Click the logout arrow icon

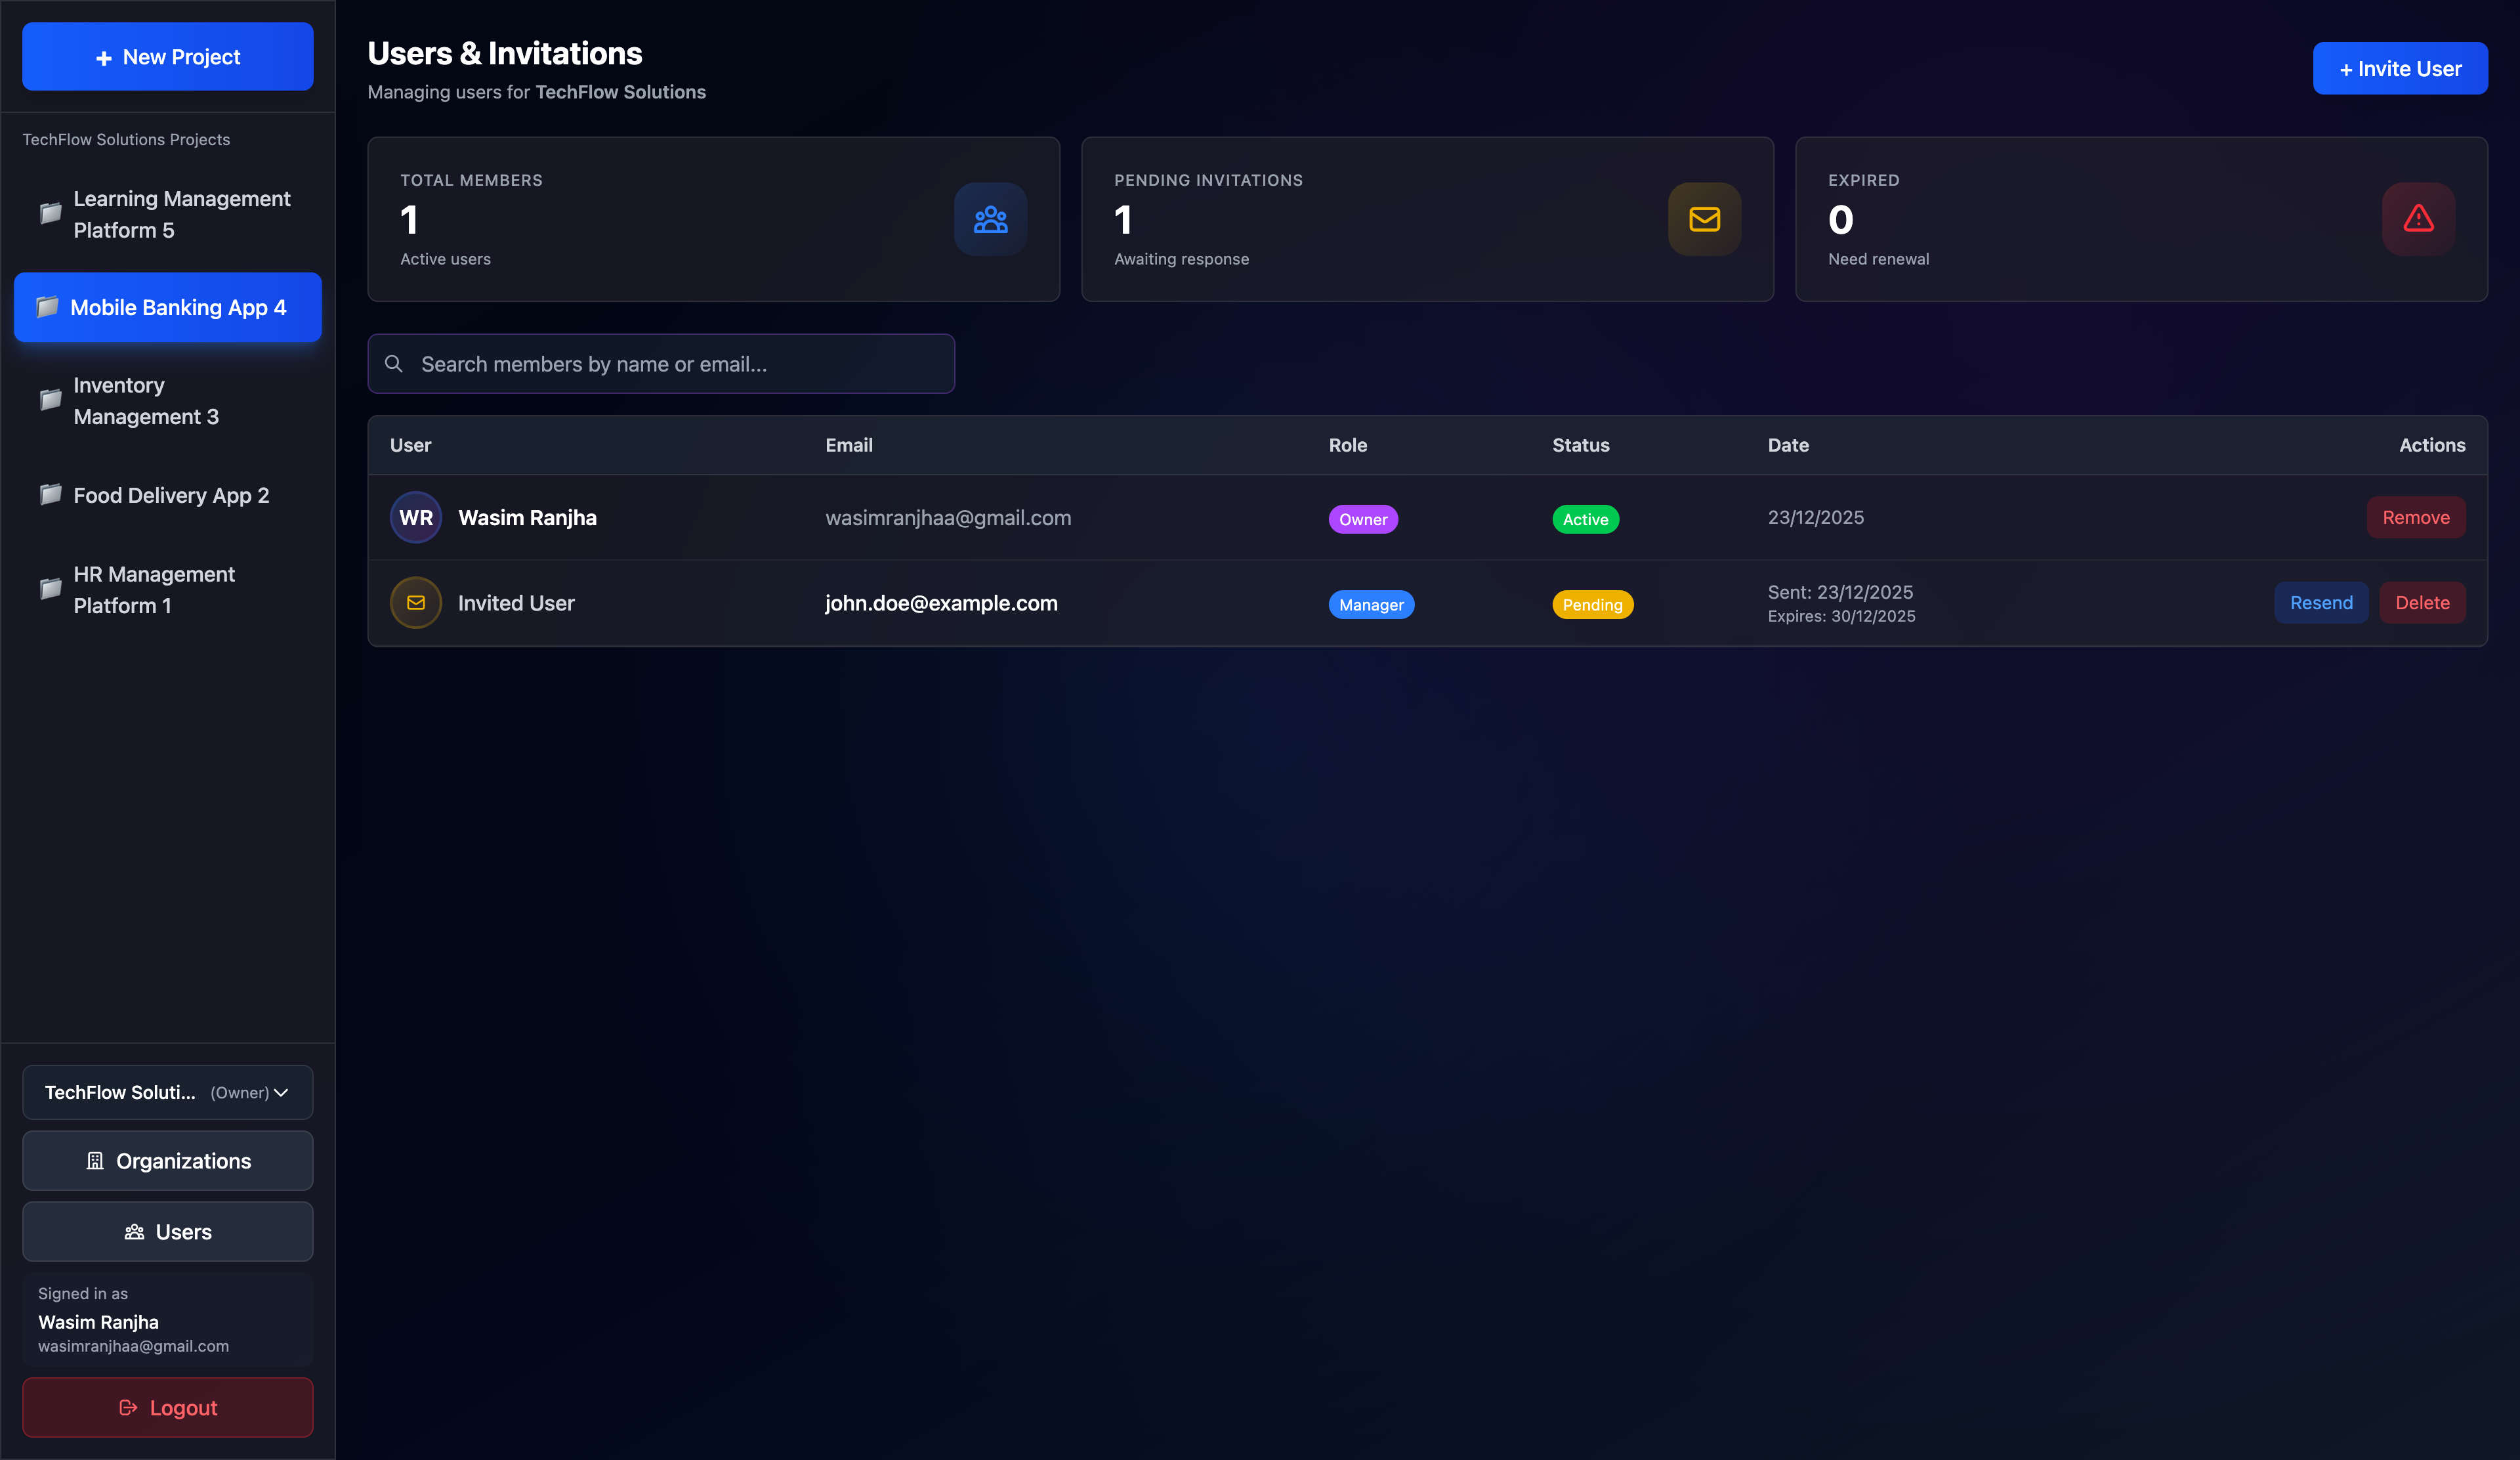tap(128, 1407)
